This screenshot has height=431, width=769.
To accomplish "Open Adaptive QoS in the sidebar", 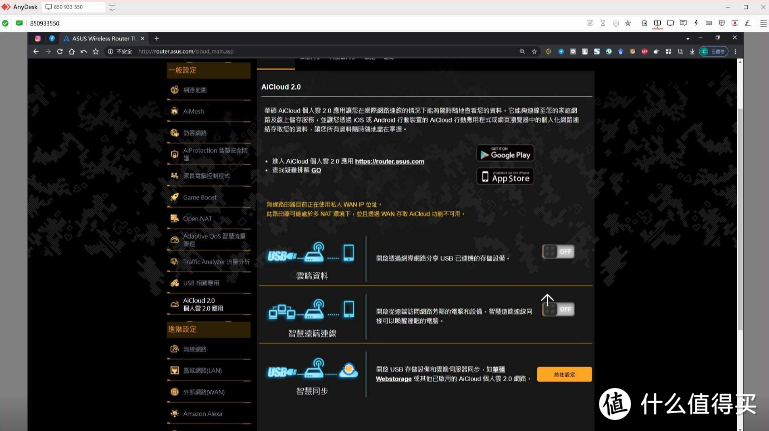I will click(208, 240).
